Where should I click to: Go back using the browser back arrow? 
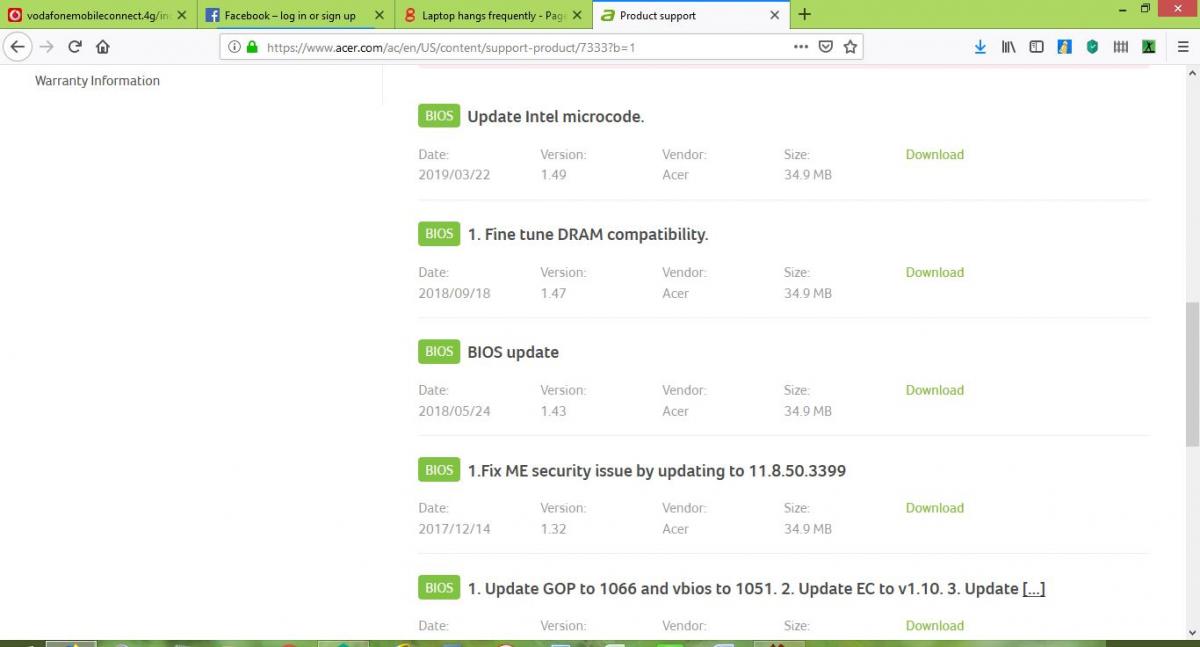click(x=17, y=47)
